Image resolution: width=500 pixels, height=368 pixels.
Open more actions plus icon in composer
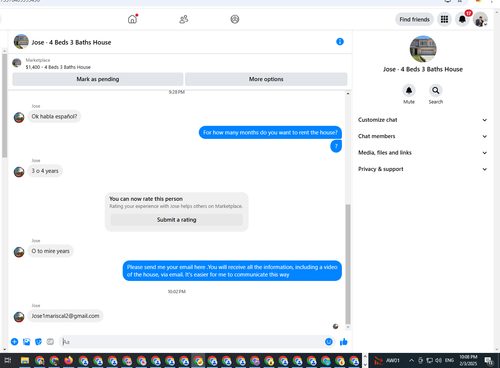[x=15, y=341]
